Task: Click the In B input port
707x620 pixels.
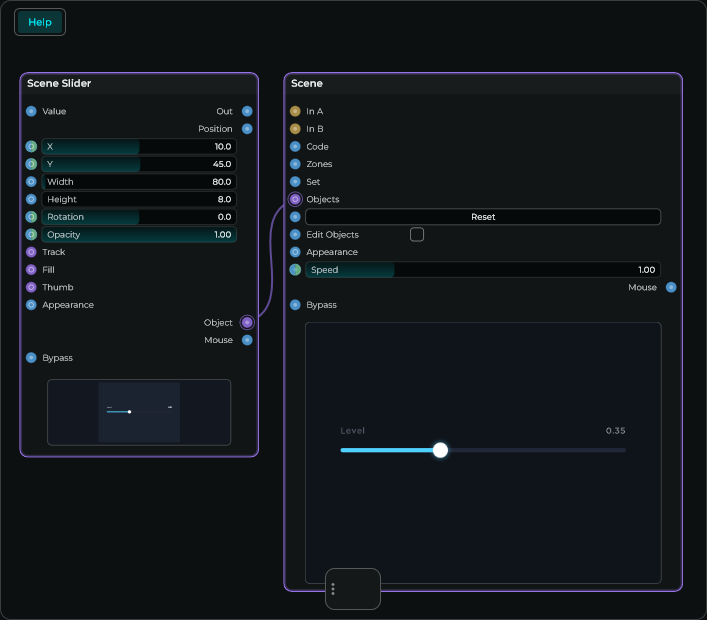Action: click(295, 129)
